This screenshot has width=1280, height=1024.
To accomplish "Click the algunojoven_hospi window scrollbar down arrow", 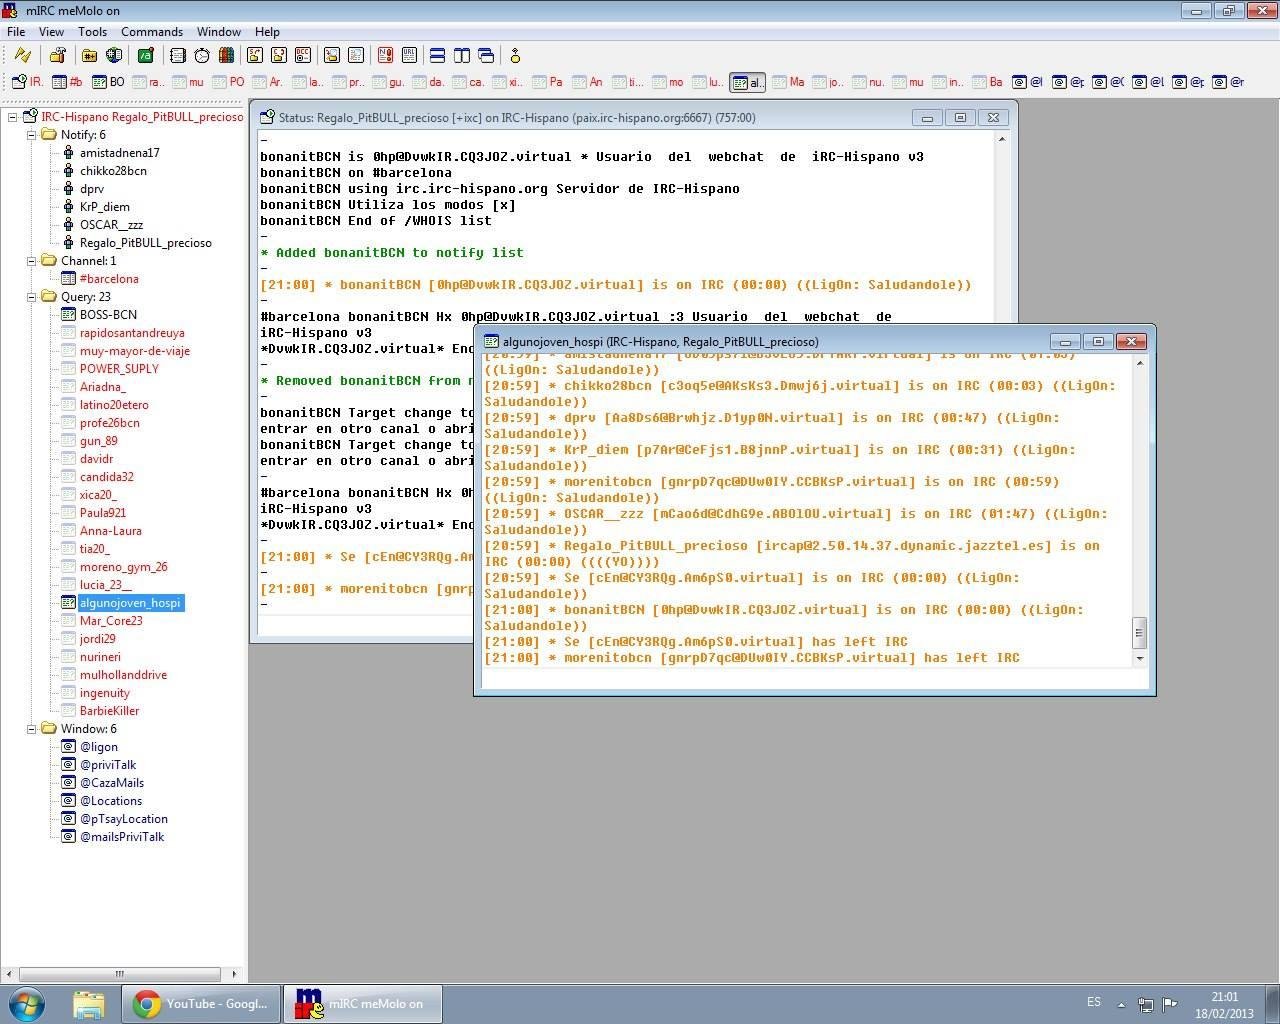I will 1139,659.
